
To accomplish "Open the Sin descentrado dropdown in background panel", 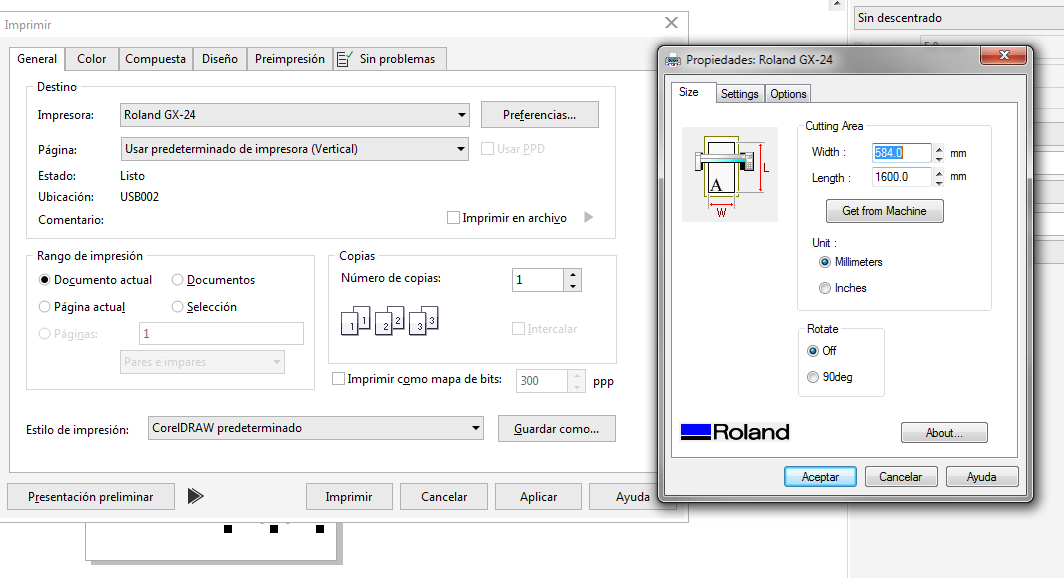I will click(958, 18).
